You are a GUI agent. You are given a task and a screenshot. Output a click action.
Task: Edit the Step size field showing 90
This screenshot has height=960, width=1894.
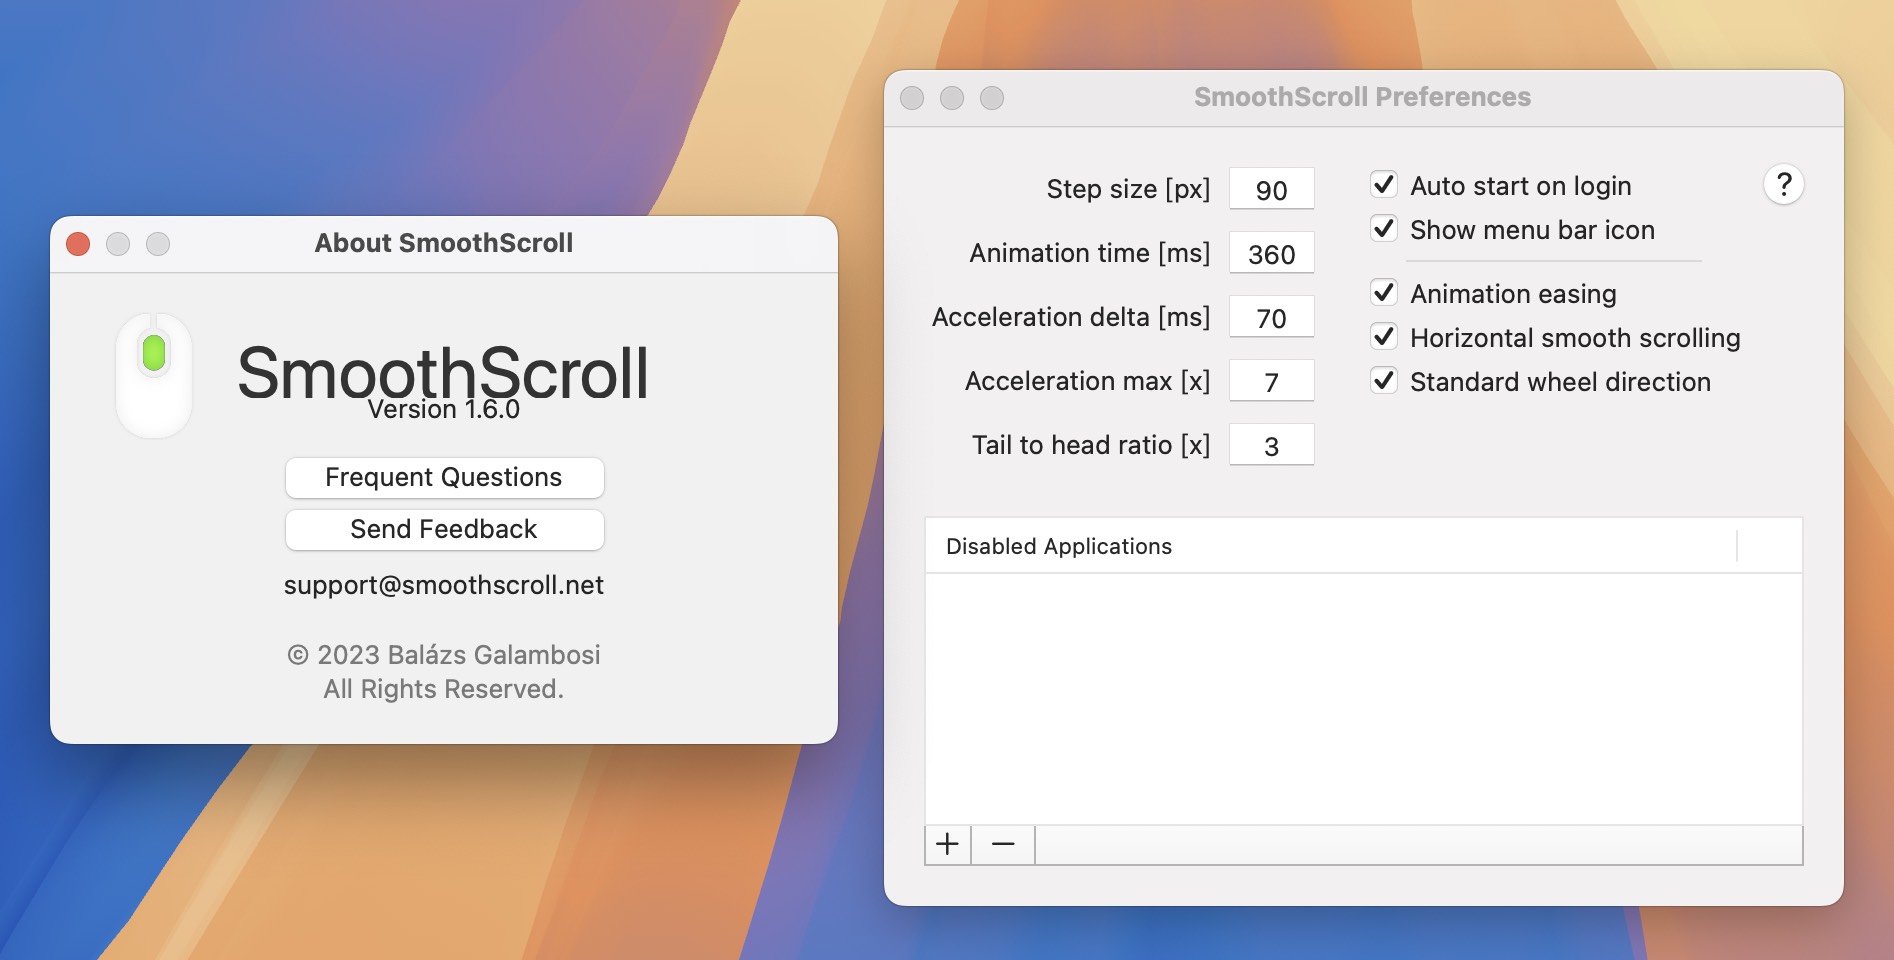(1271, 189)
